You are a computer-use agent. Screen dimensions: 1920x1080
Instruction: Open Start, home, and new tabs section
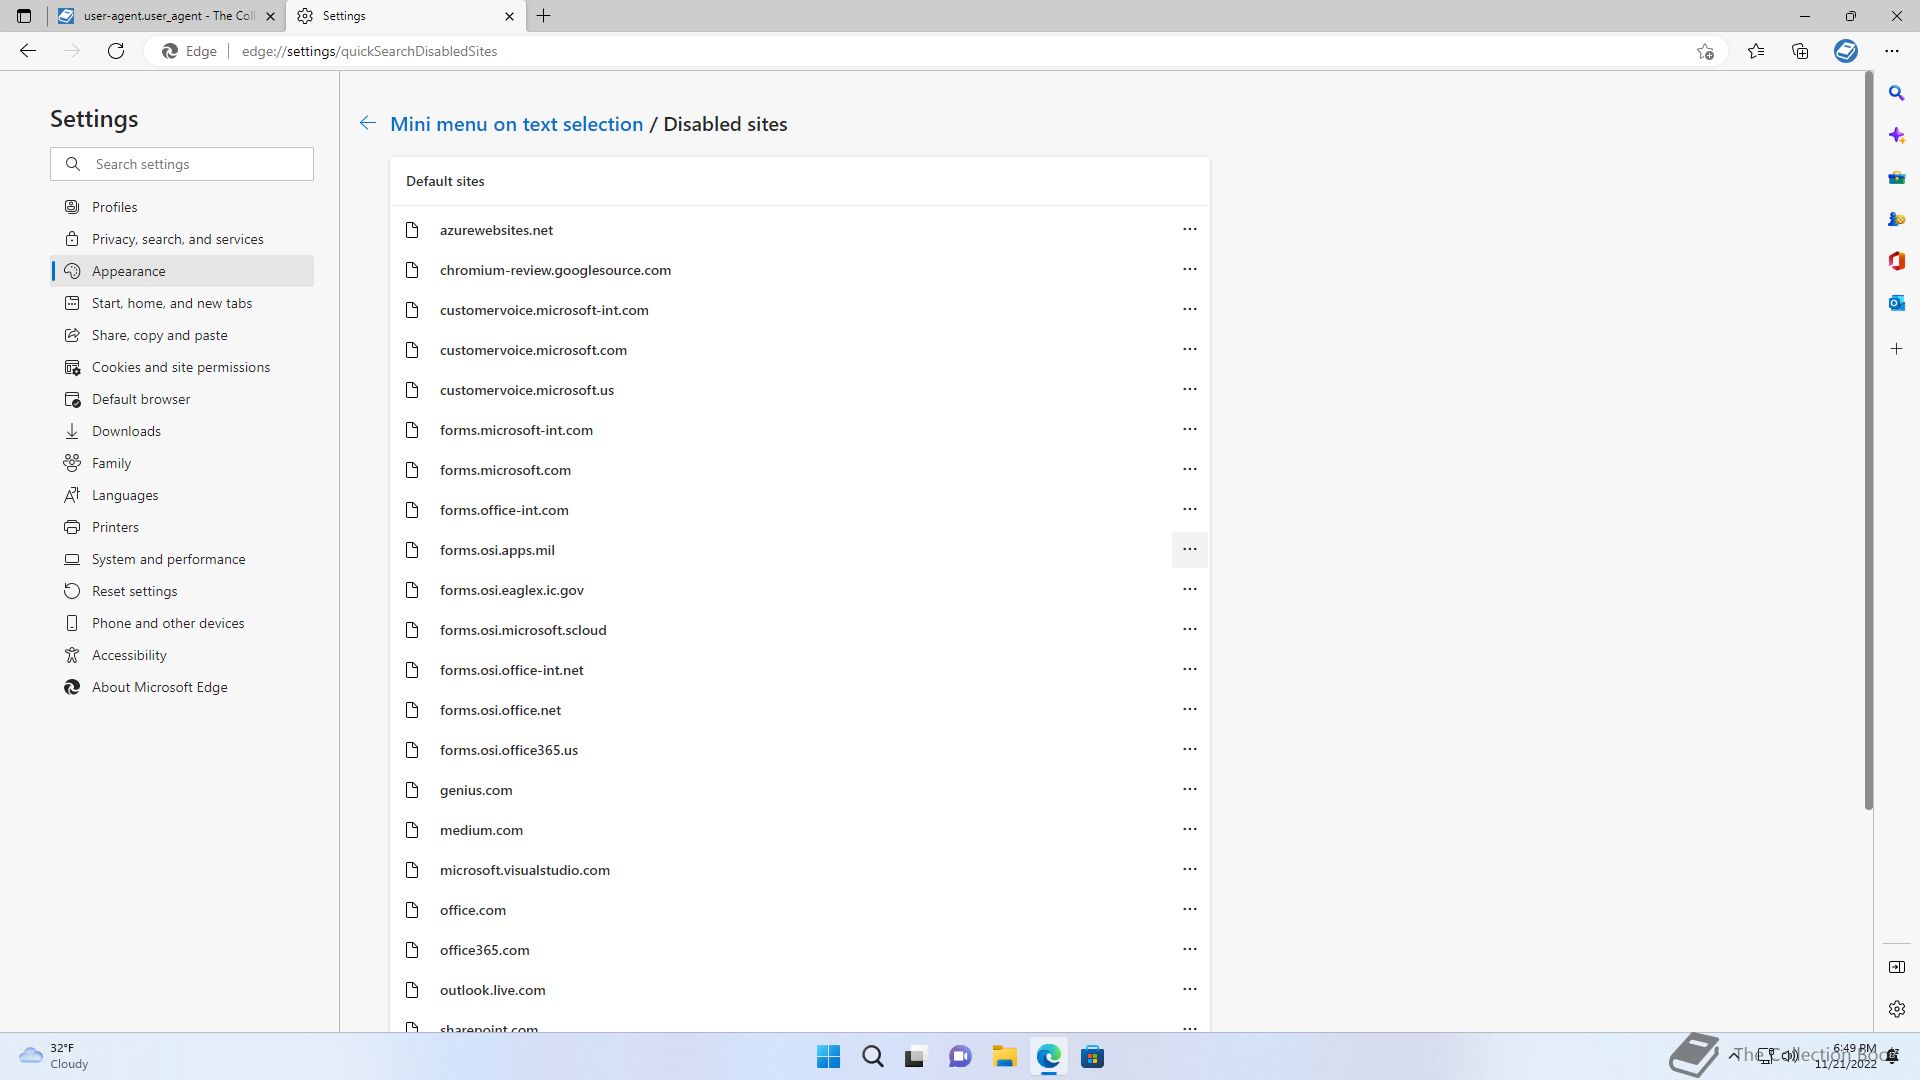pyautogui.click(x=182, y=303)
